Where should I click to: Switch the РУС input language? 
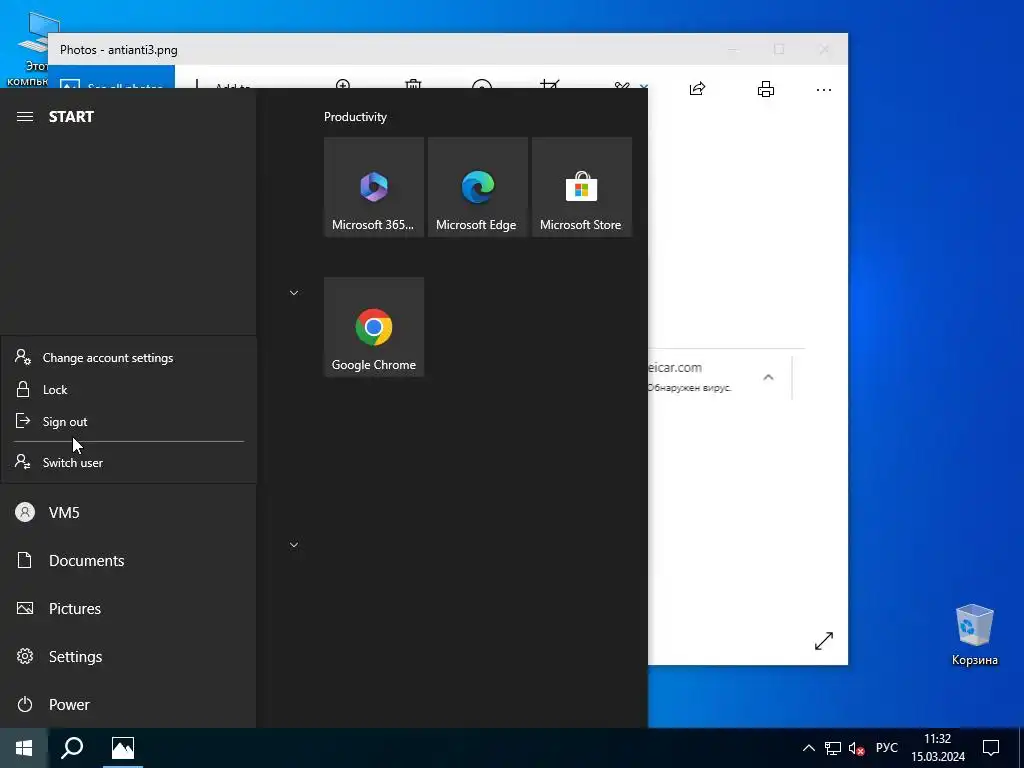[887, 748]
